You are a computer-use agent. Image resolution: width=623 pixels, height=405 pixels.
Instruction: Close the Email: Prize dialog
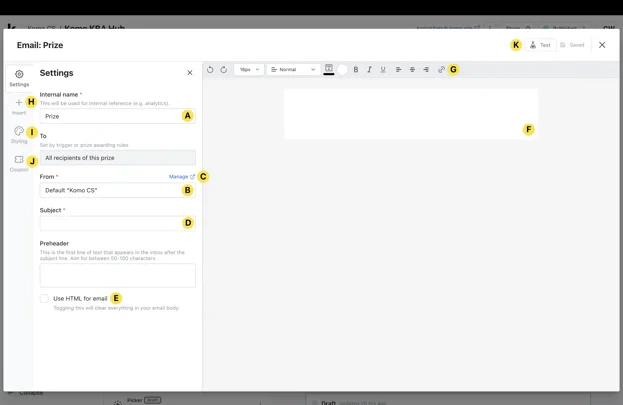[x=602, y=45]
